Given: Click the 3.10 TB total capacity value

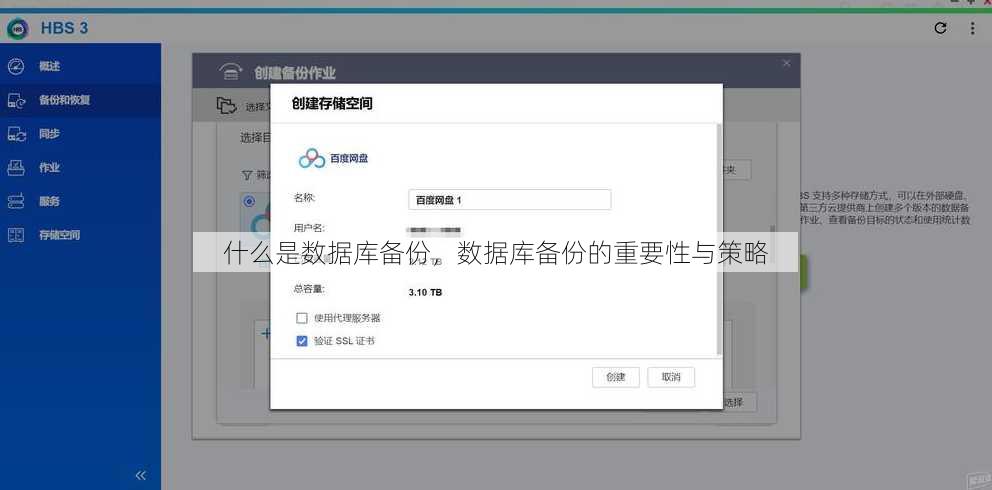Looking at the screenshot, I should tap(425, 293).
